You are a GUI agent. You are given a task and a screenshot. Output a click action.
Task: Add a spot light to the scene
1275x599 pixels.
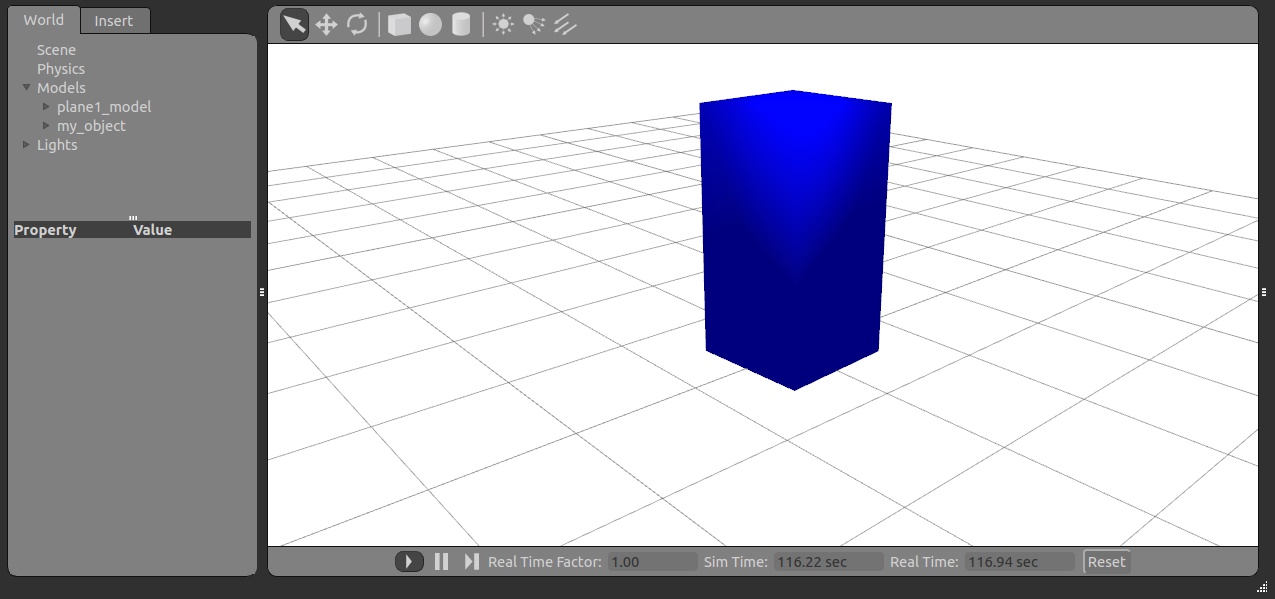tap(534, 25)
